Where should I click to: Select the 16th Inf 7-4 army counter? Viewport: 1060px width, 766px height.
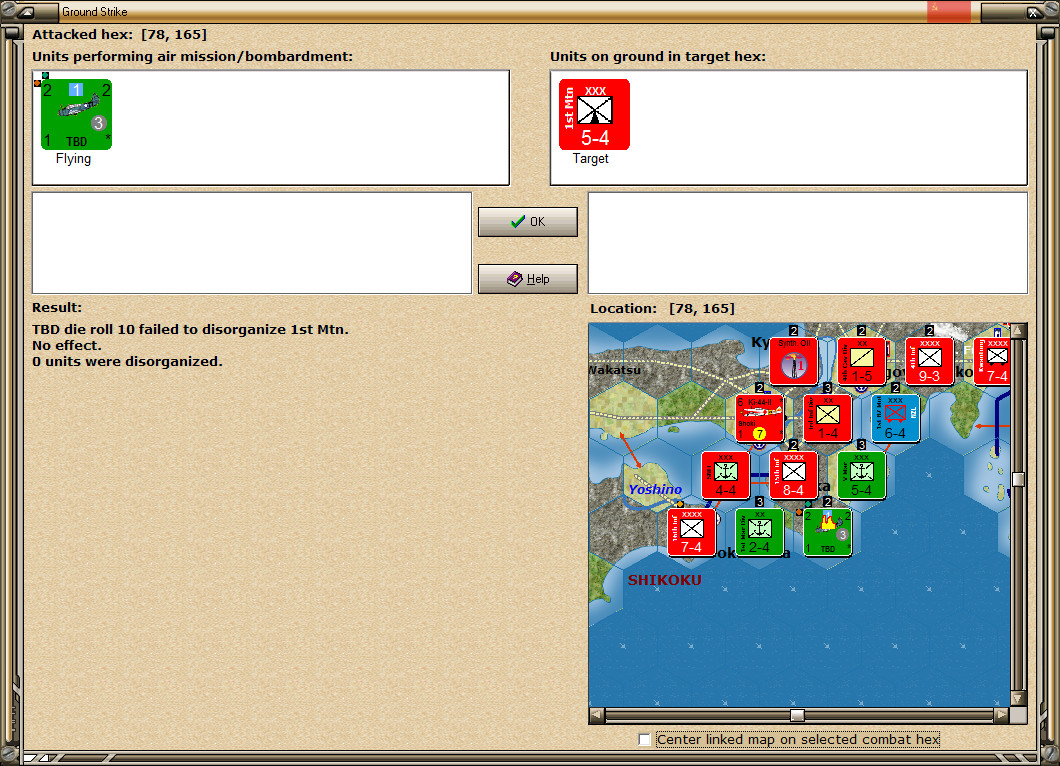(692, 532)
